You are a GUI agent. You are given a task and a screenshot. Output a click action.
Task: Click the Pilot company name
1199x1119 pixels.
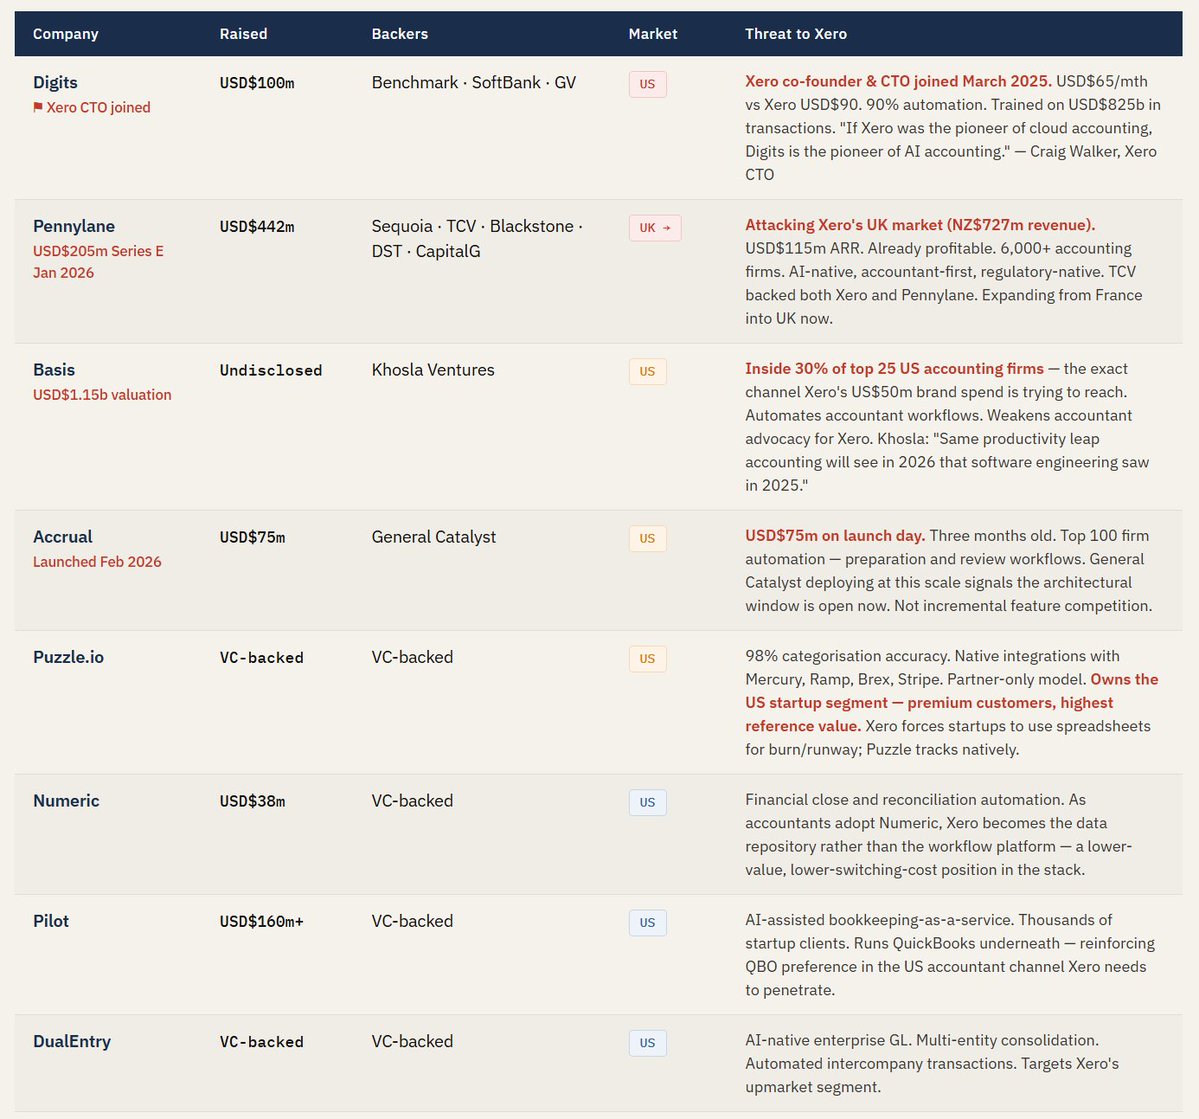coord(50,921)
